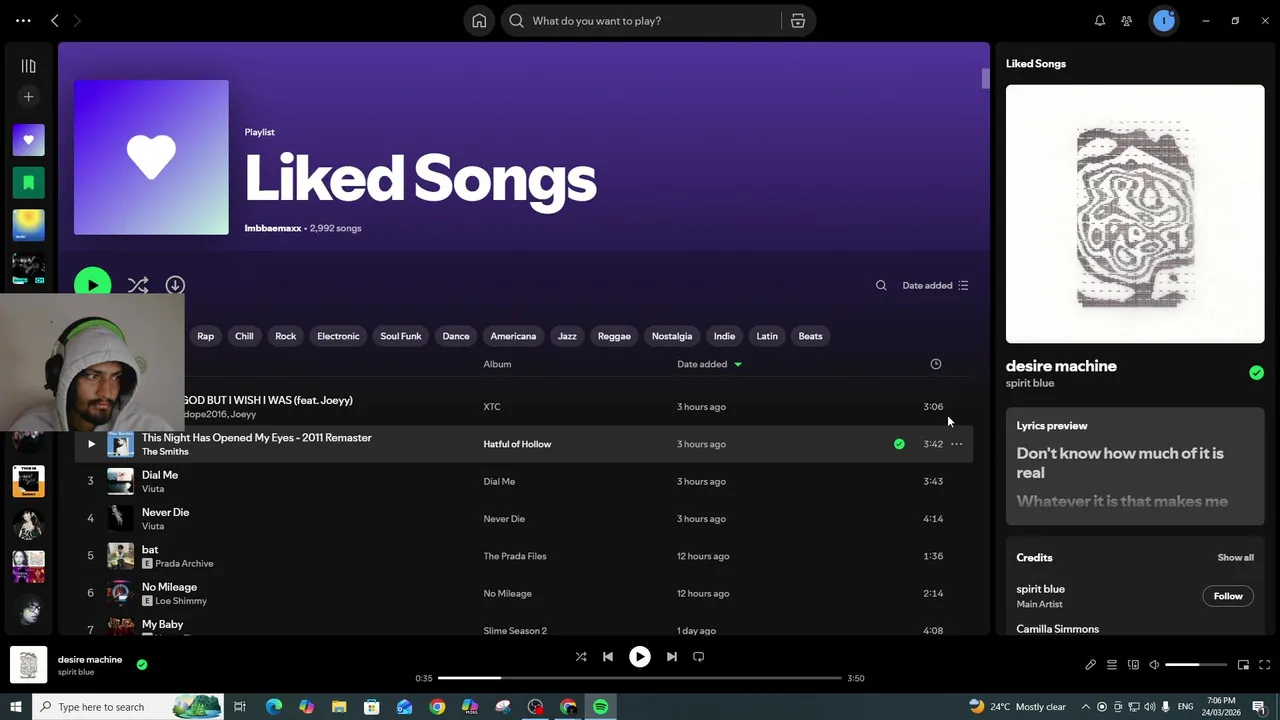Toggle playlist shuffle icon beside play button
Image resolution: width=1280 pixels, height=720 pixels.
point(138,285)
